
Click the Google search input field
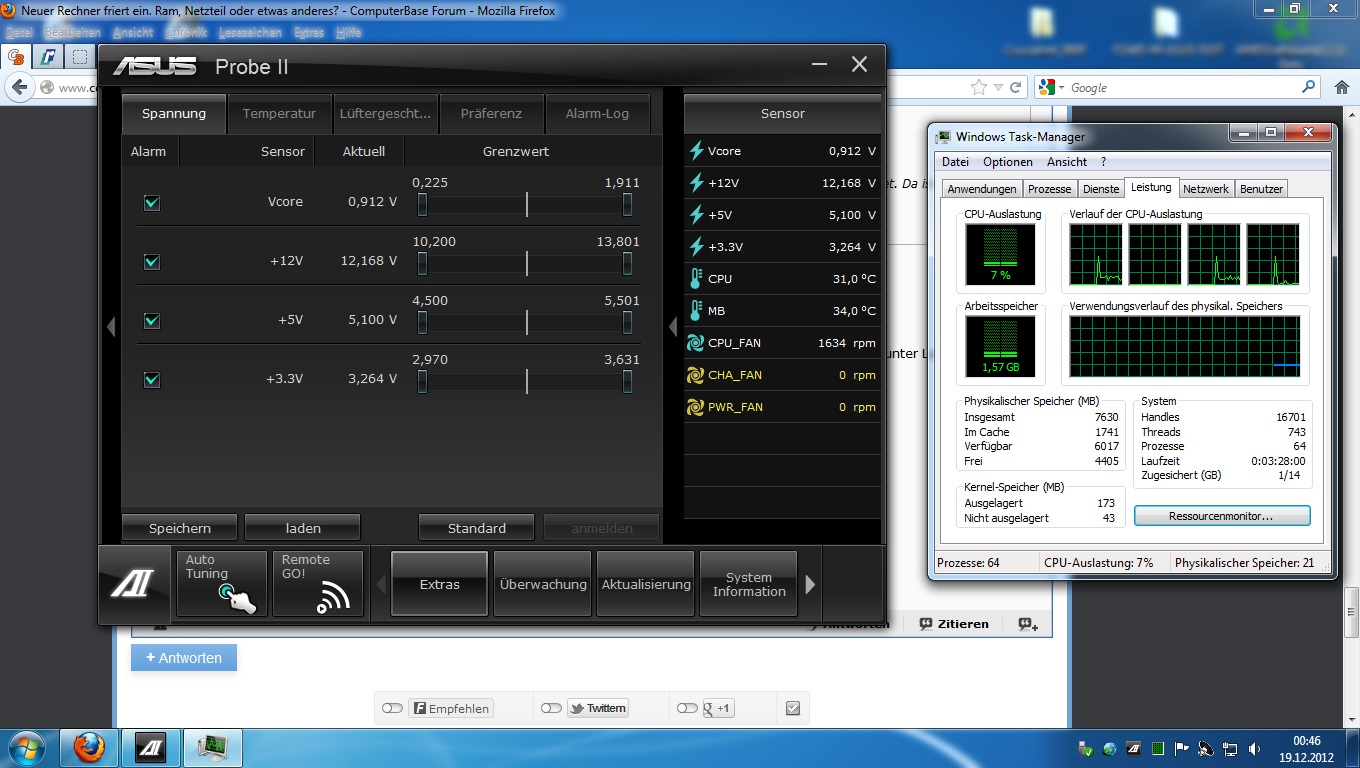pyautogui.click(x=1182, y=88)
